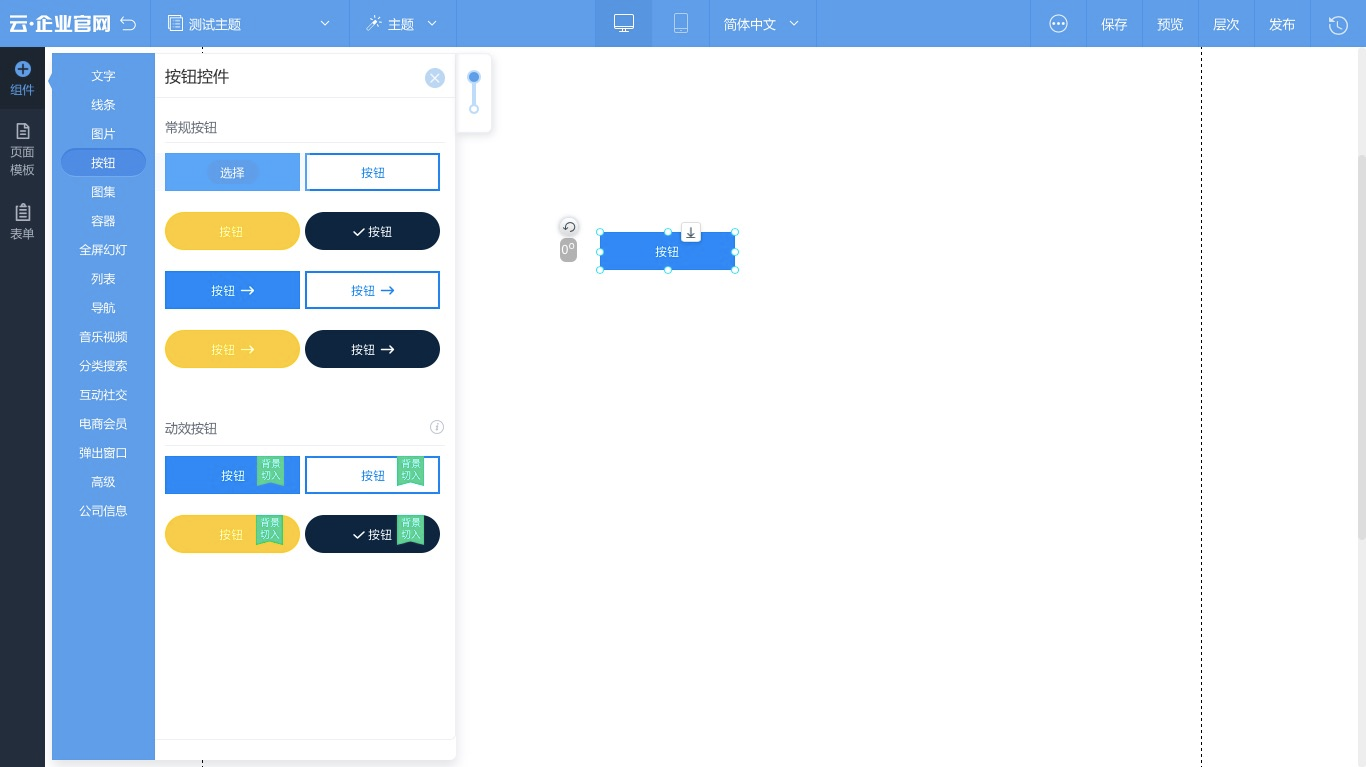Click 预览 to preview the site
The height and width of the screenshot is (767, 1366).
(x=1170, y=24)
